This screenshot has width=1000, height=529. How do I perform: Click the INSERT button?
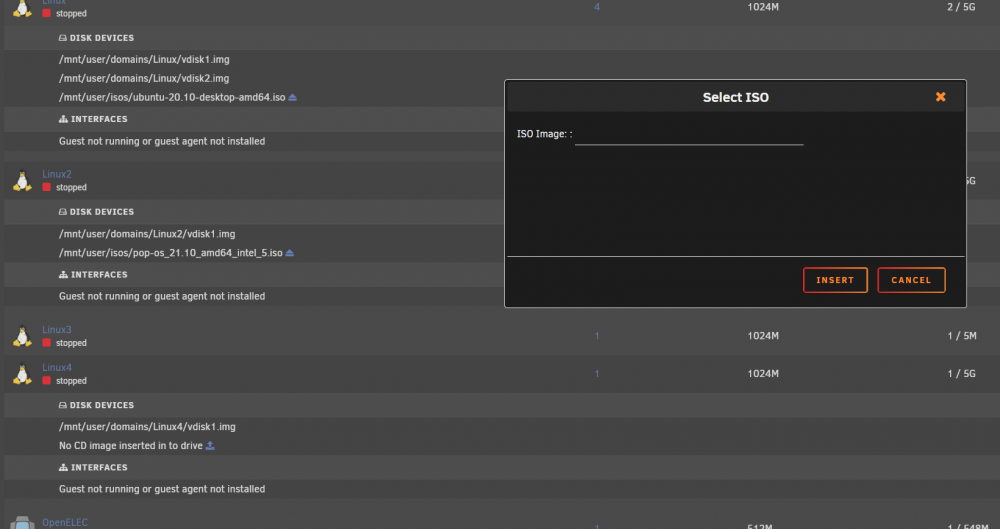pos(835,280)
